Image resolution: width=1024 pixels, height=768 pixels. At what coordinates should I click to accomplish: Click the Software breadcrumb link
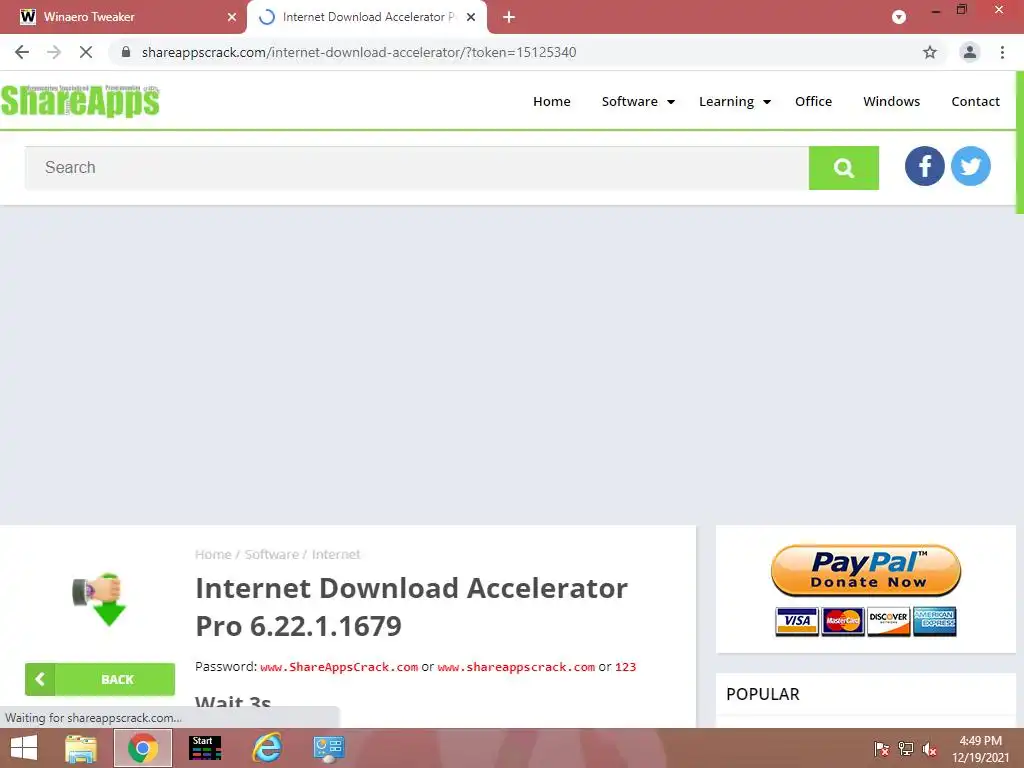(271, 554)
